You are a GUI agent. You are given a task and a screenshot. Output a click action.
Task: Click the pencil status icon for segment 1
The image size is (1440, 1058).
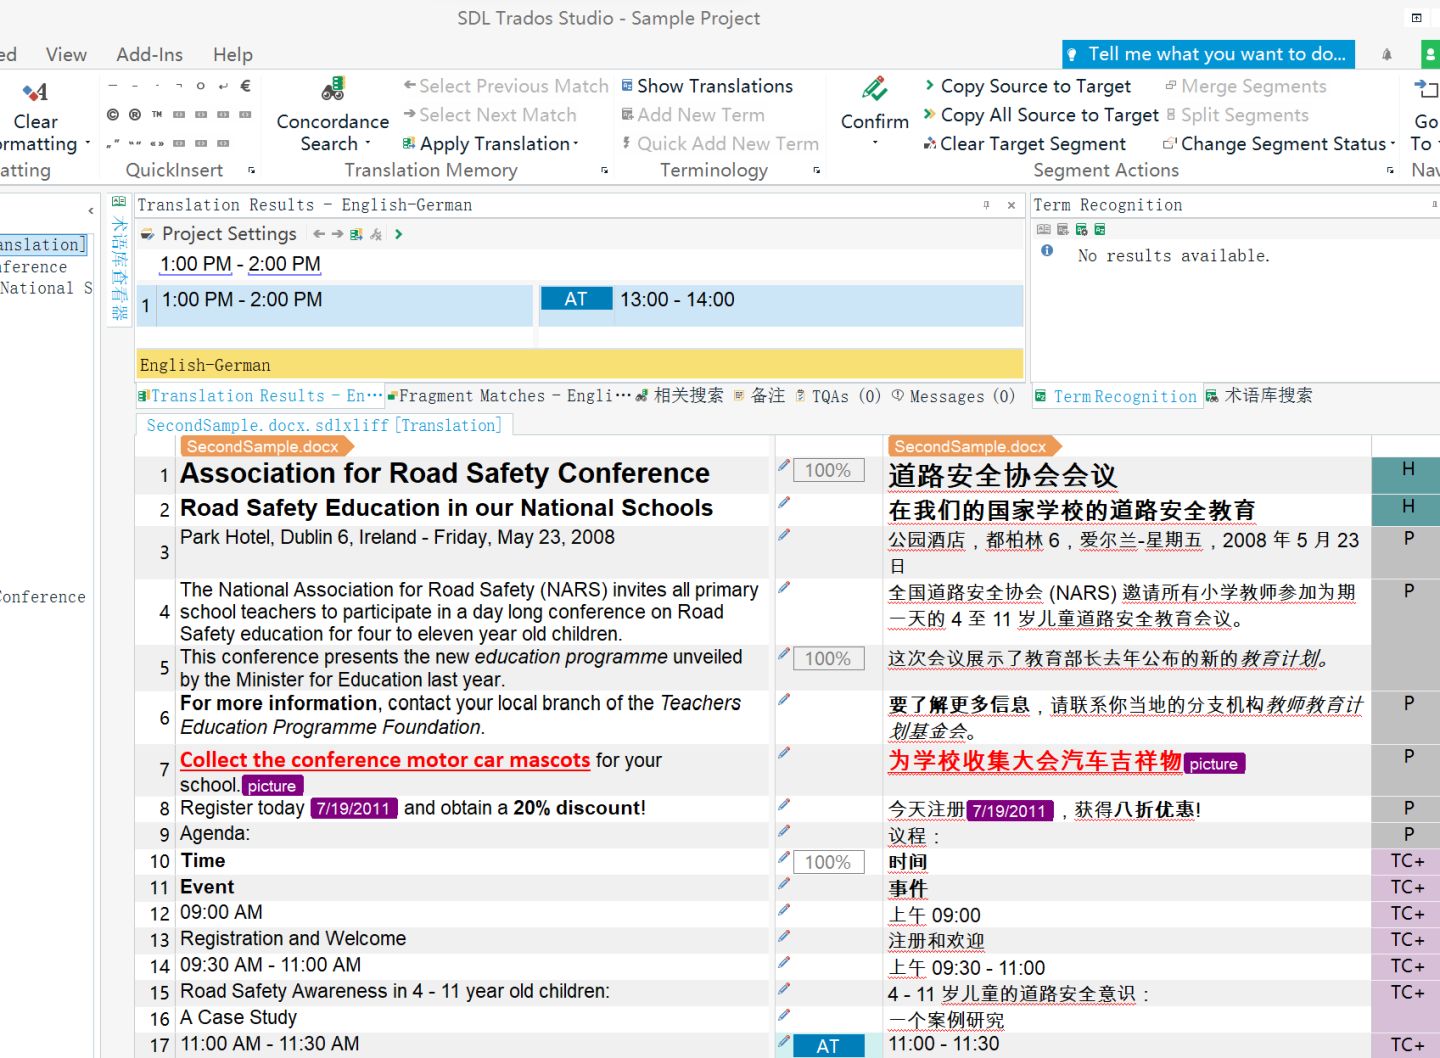pyautogui.click(x=784, y=466)
